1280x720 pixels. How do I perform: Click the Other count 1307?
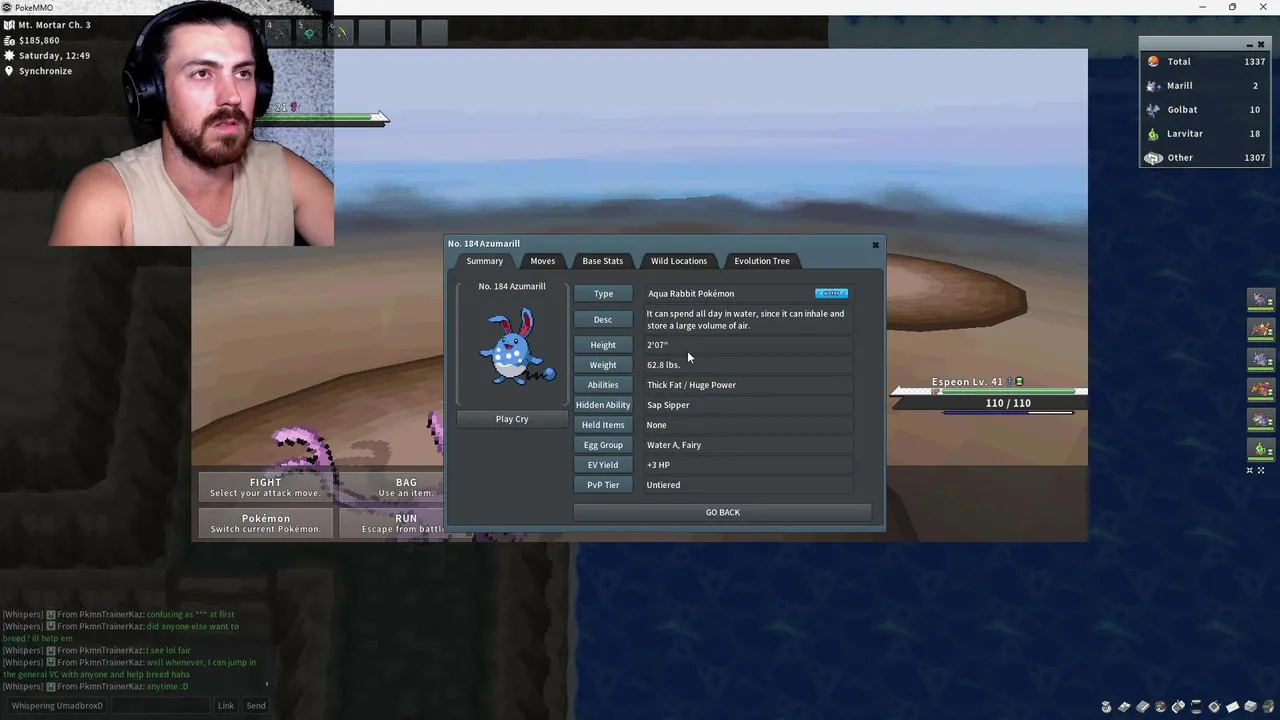(x=1254, y=158)
